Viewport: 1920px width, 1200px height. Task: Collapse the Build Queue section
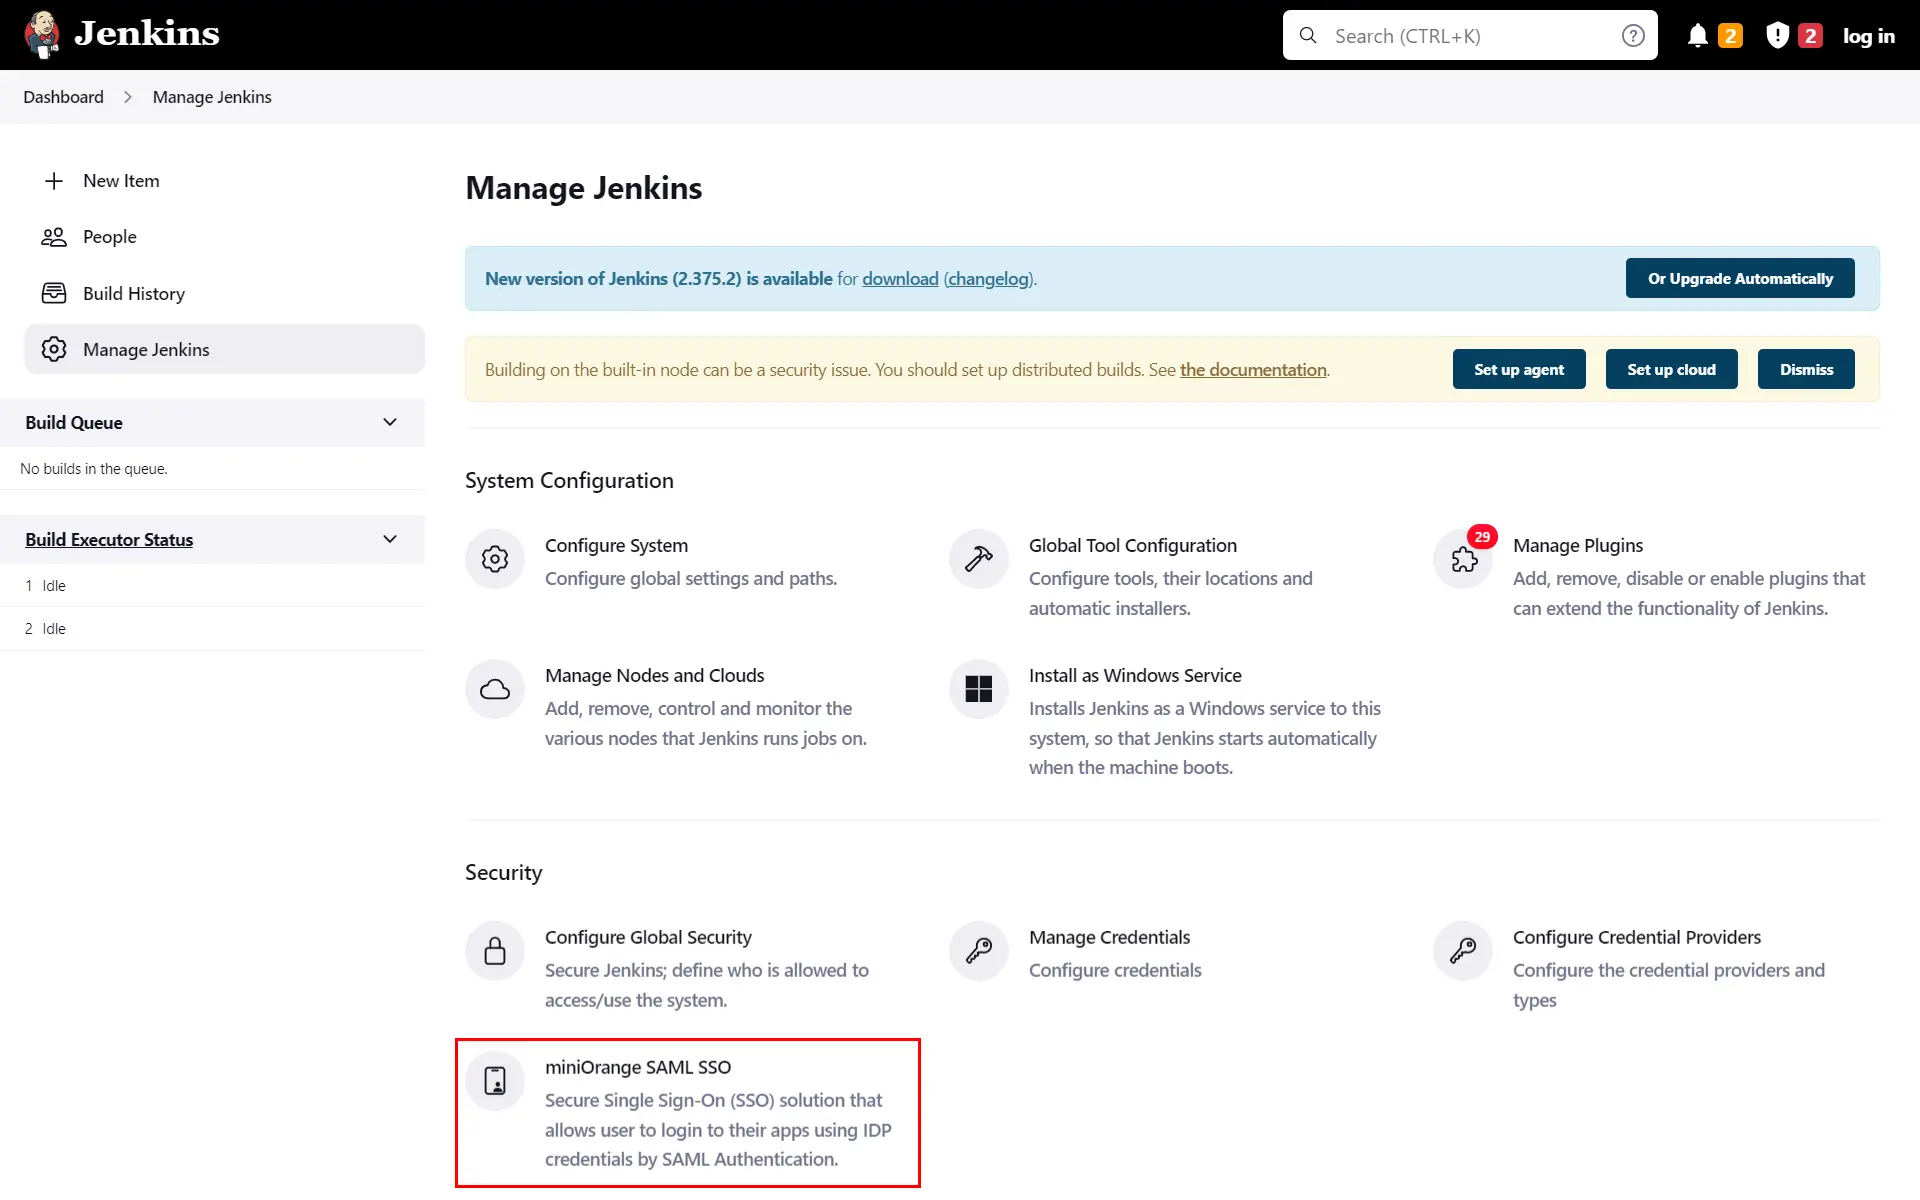[x=389, y=422]
